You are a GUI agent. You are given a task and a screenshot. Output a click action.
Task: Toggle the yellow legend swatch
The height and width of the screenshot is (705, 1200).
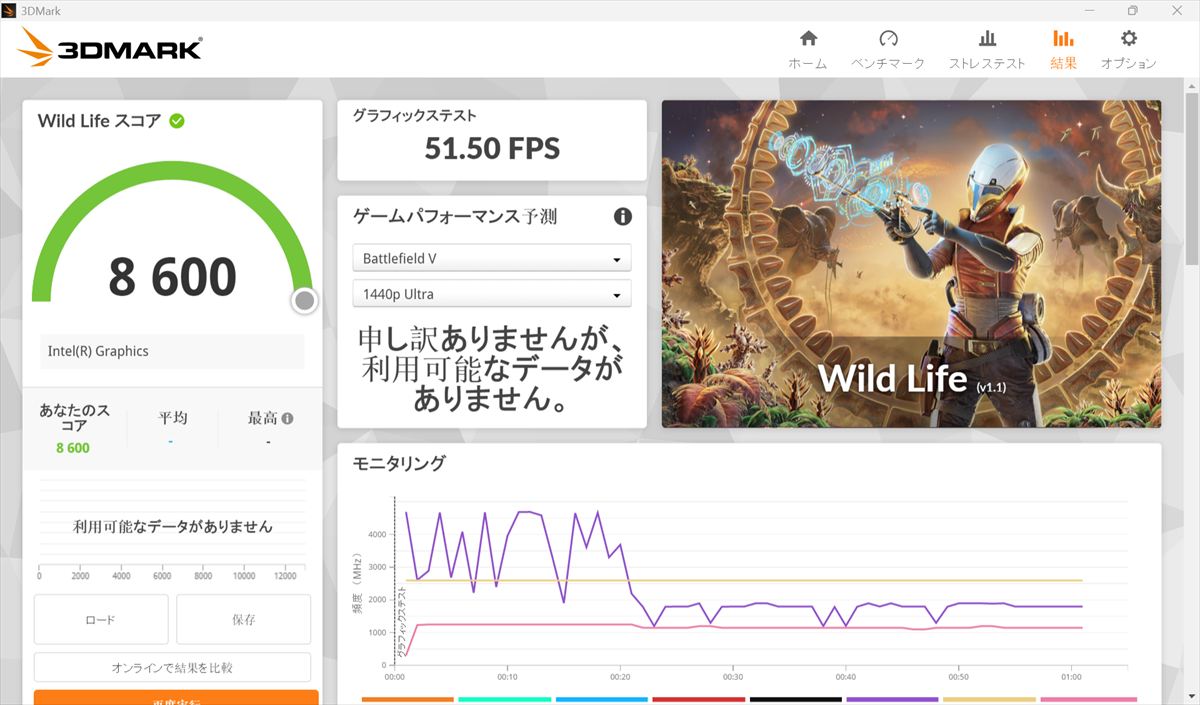(x=989, y=700)
